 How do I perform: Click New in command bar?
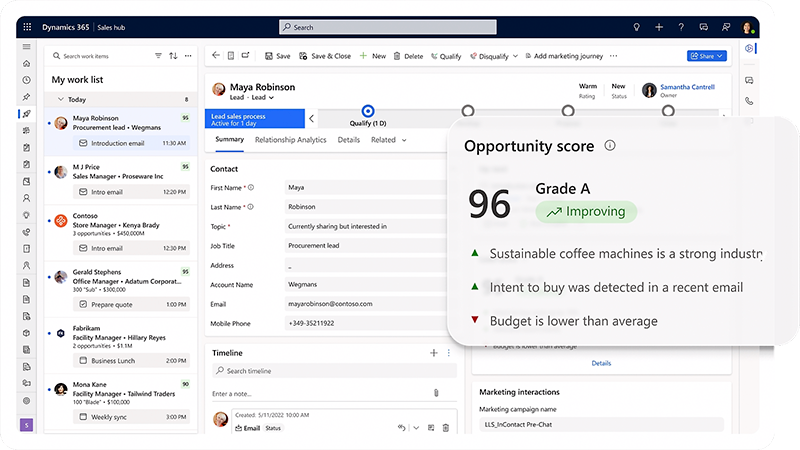click(373, 56)
